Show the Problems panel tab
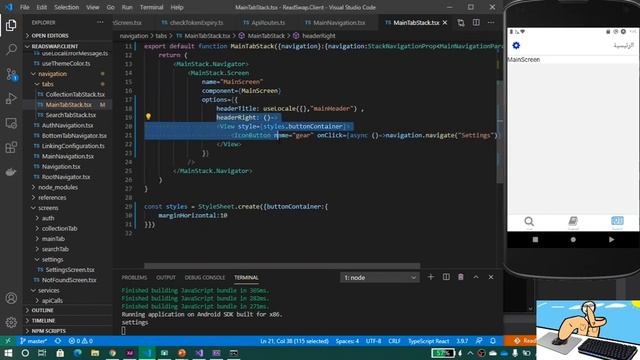 coord(134,278)
